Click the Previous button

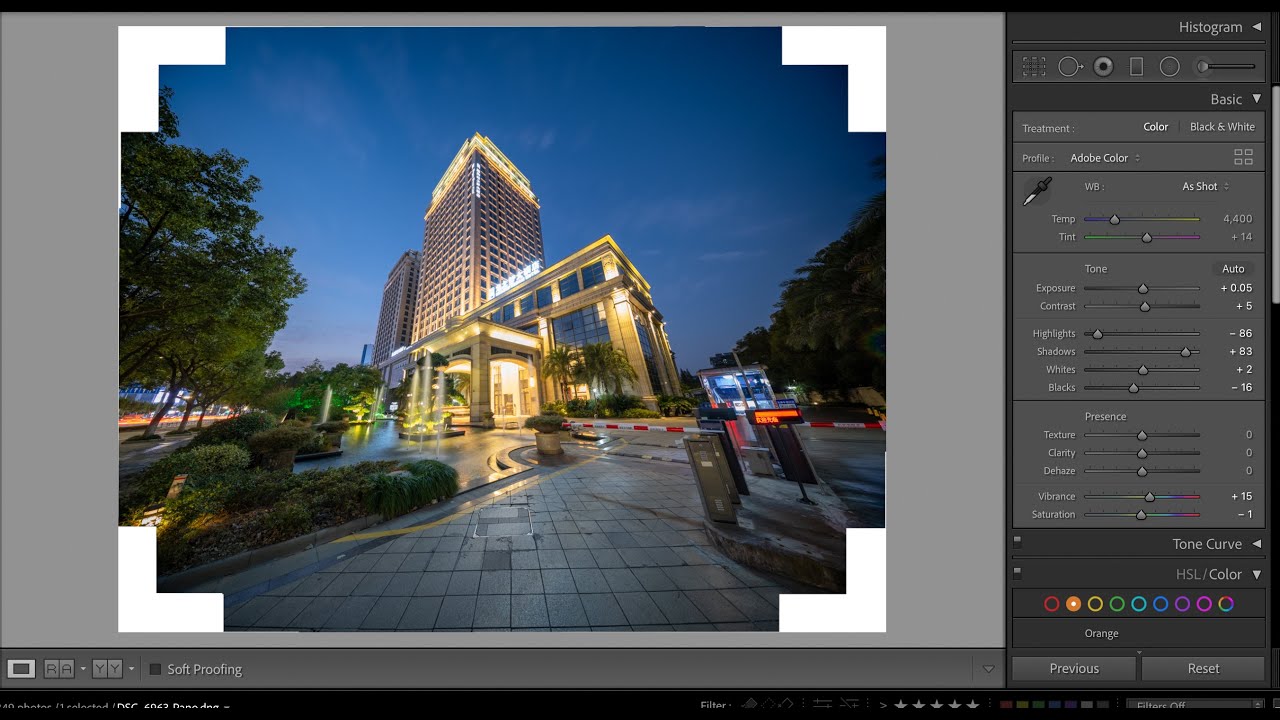coord(1074,669)
